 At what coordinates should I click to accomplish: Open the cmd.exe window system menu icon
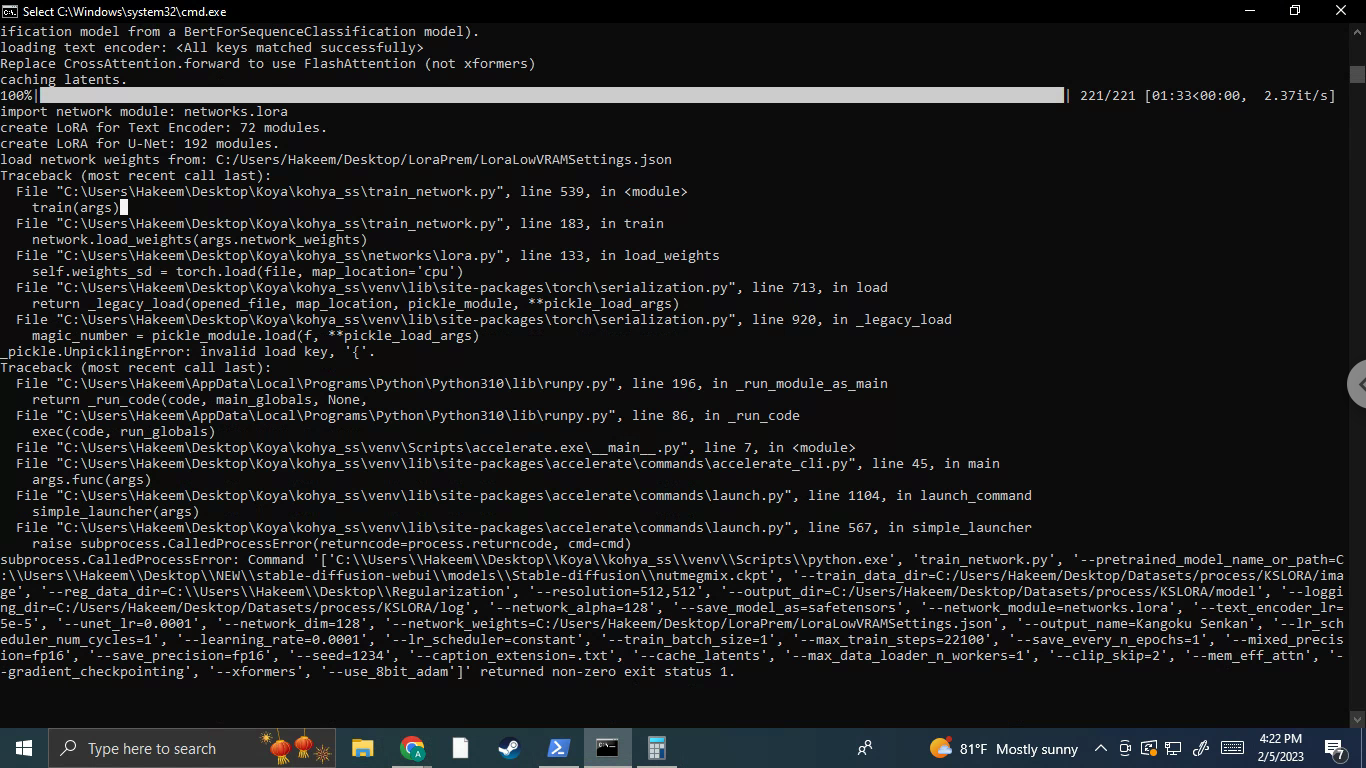(x=11, y=11)
